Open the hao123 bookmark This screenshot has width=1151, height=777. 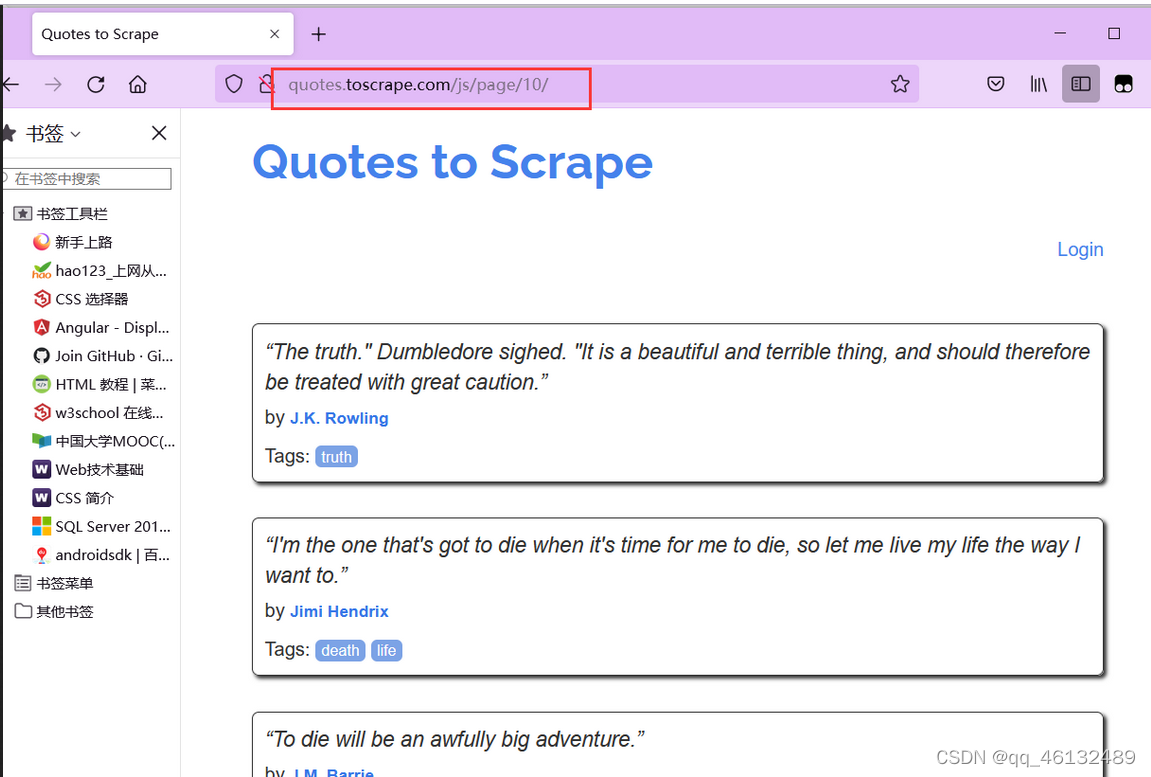point(100,271)
